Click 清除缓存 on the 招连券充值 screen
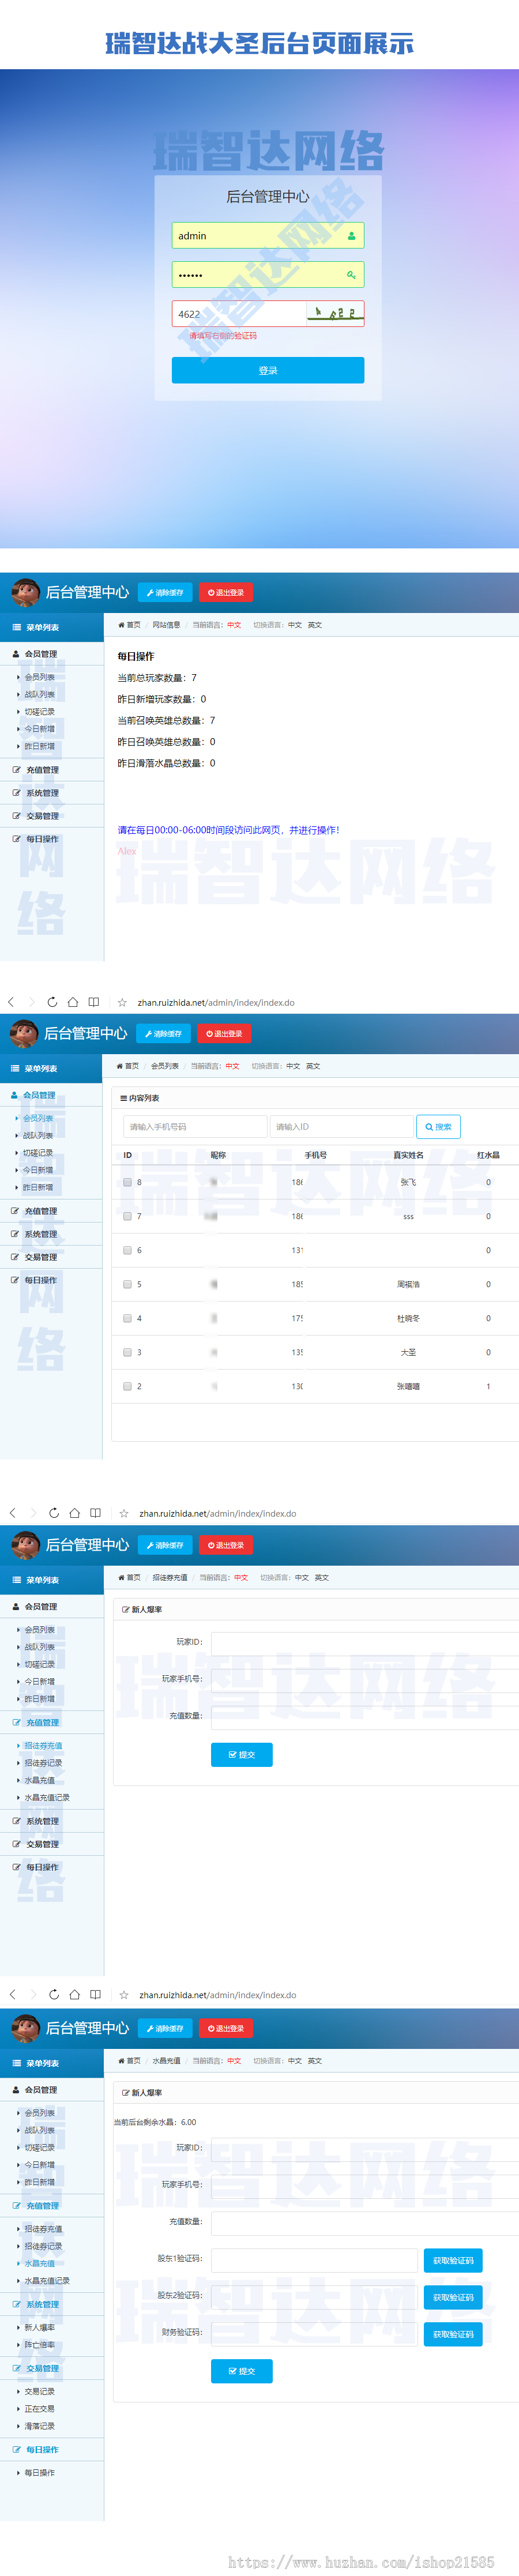This screenshot has width=519, height=2576. tap(165, 1545)
